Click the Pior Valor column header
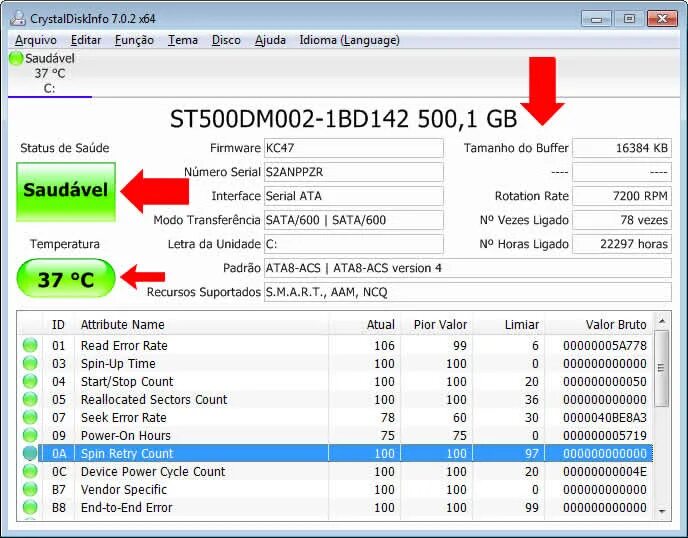Image resolution: width=688 pixels, height=538 pixels. pos(437,325)
